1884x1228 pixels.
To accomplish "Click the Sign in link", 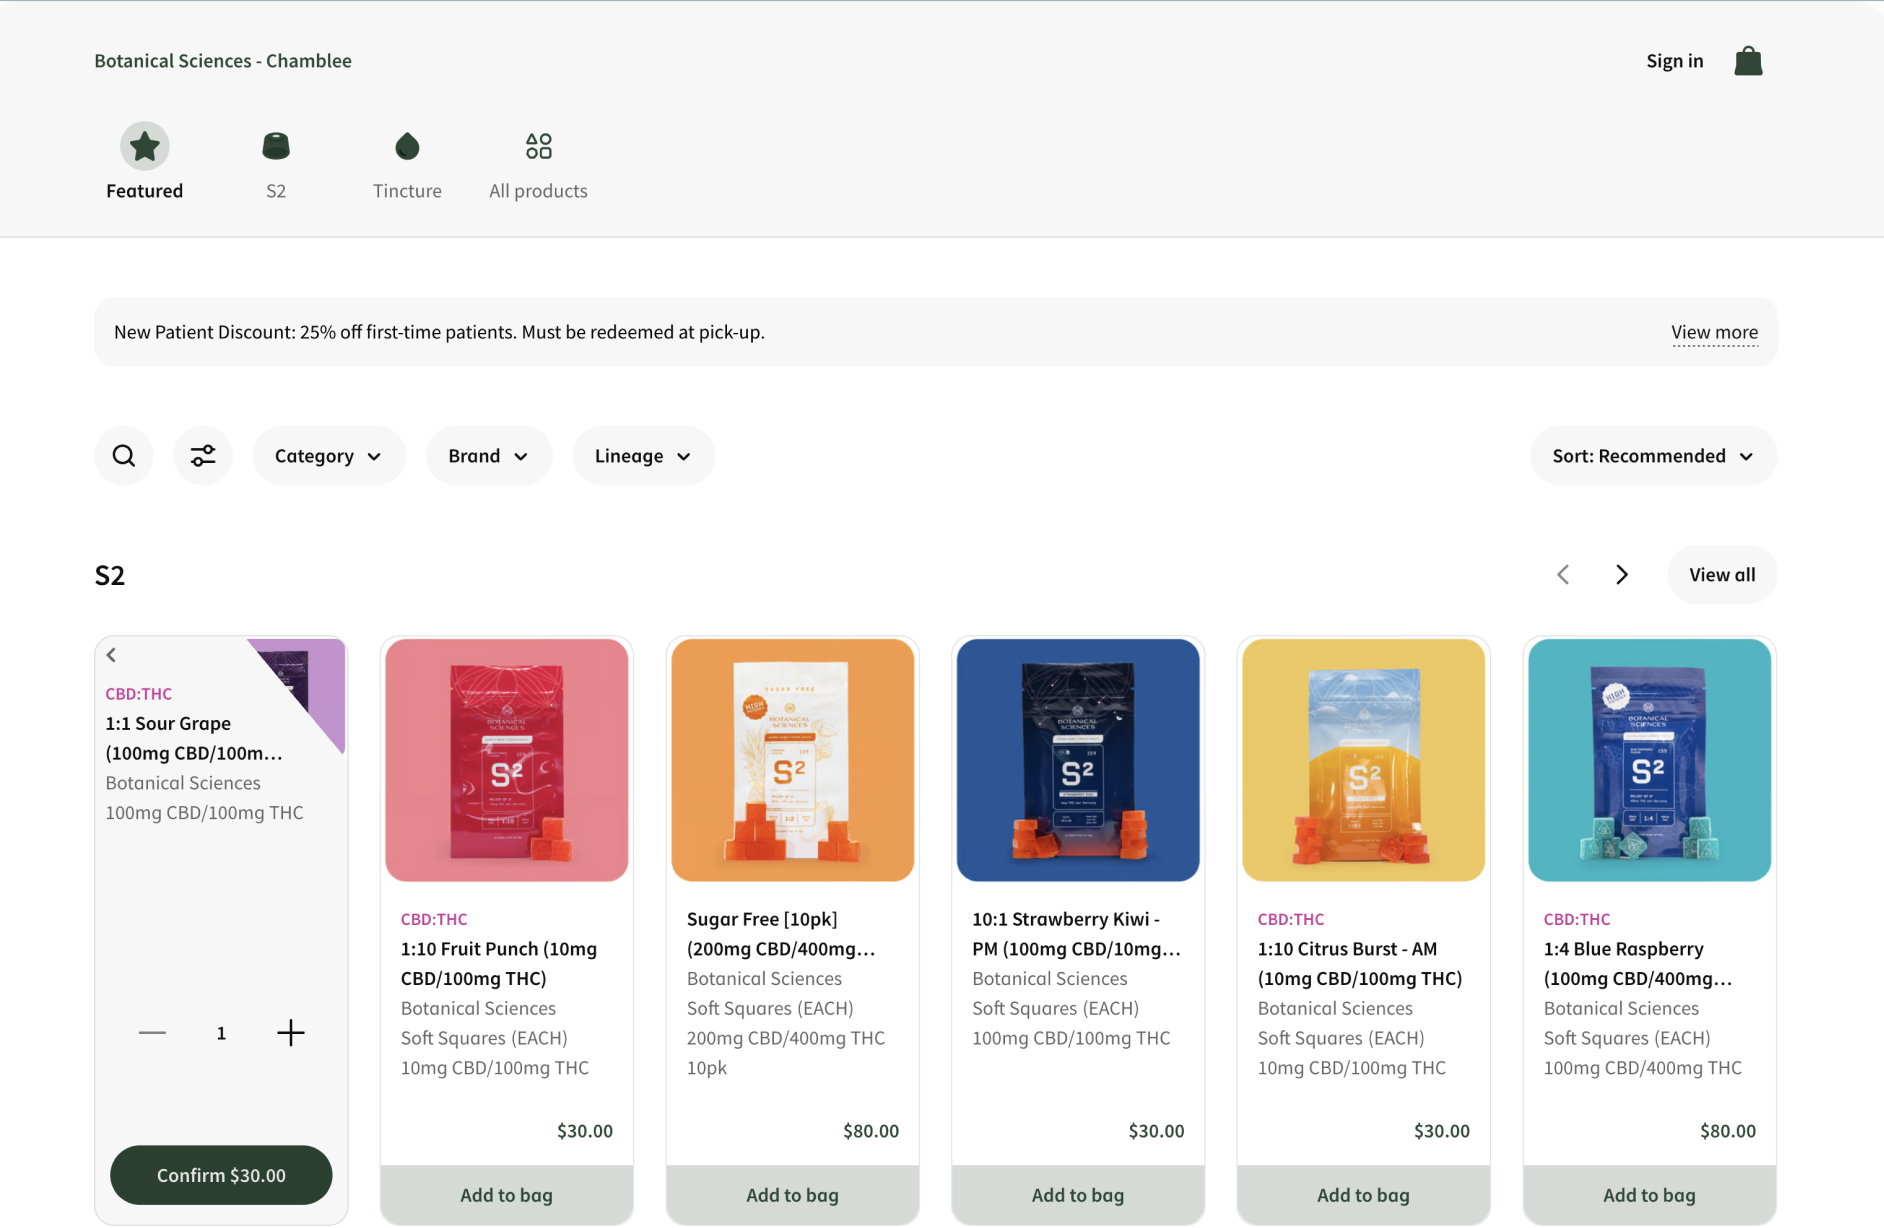I will (x=1675, y=61).
